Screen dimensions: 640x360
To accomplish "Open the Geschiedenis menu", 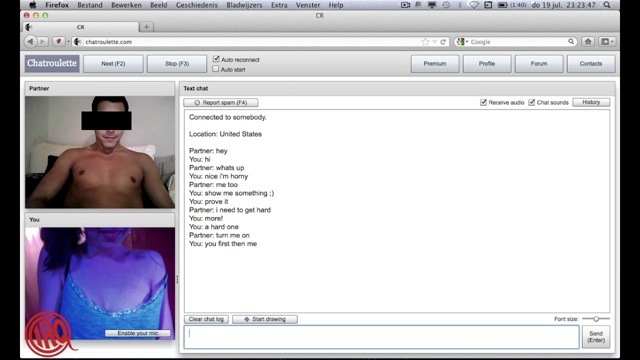I will pyautogui.click(x=197, y=5).
